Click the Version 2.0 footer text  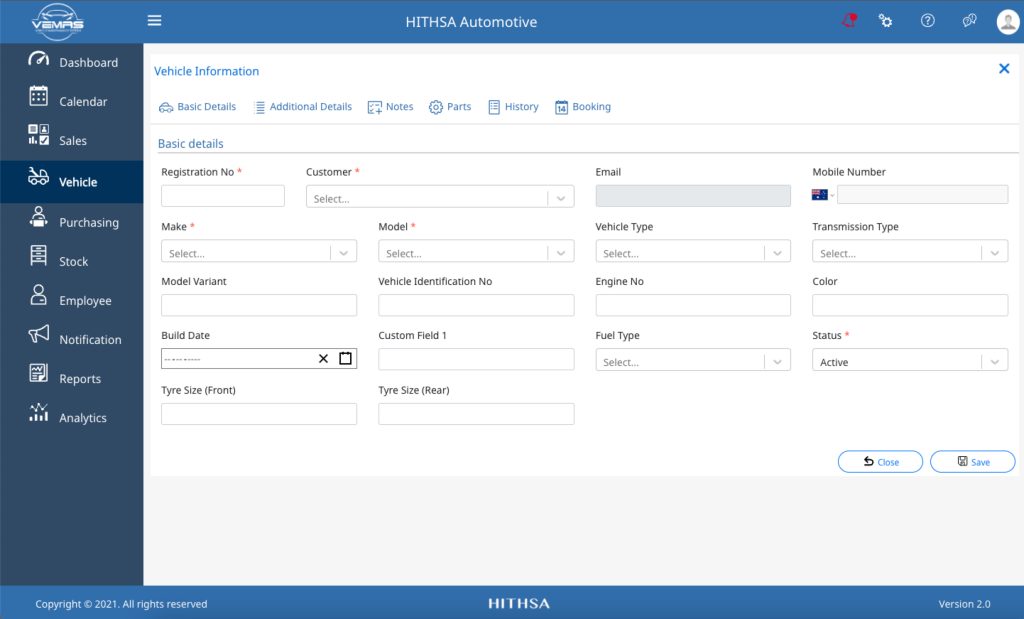(964, 604)
